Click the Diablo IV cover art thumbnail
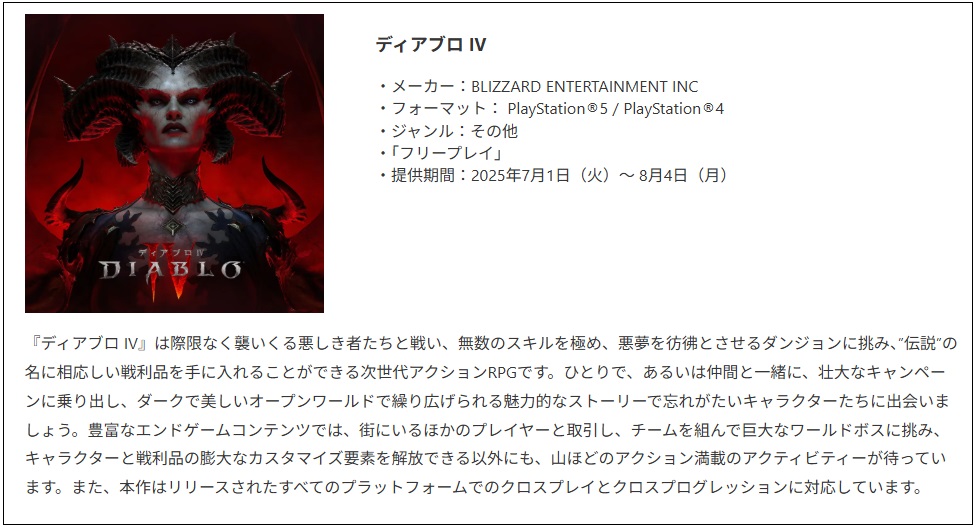 (x=174, y=163)
